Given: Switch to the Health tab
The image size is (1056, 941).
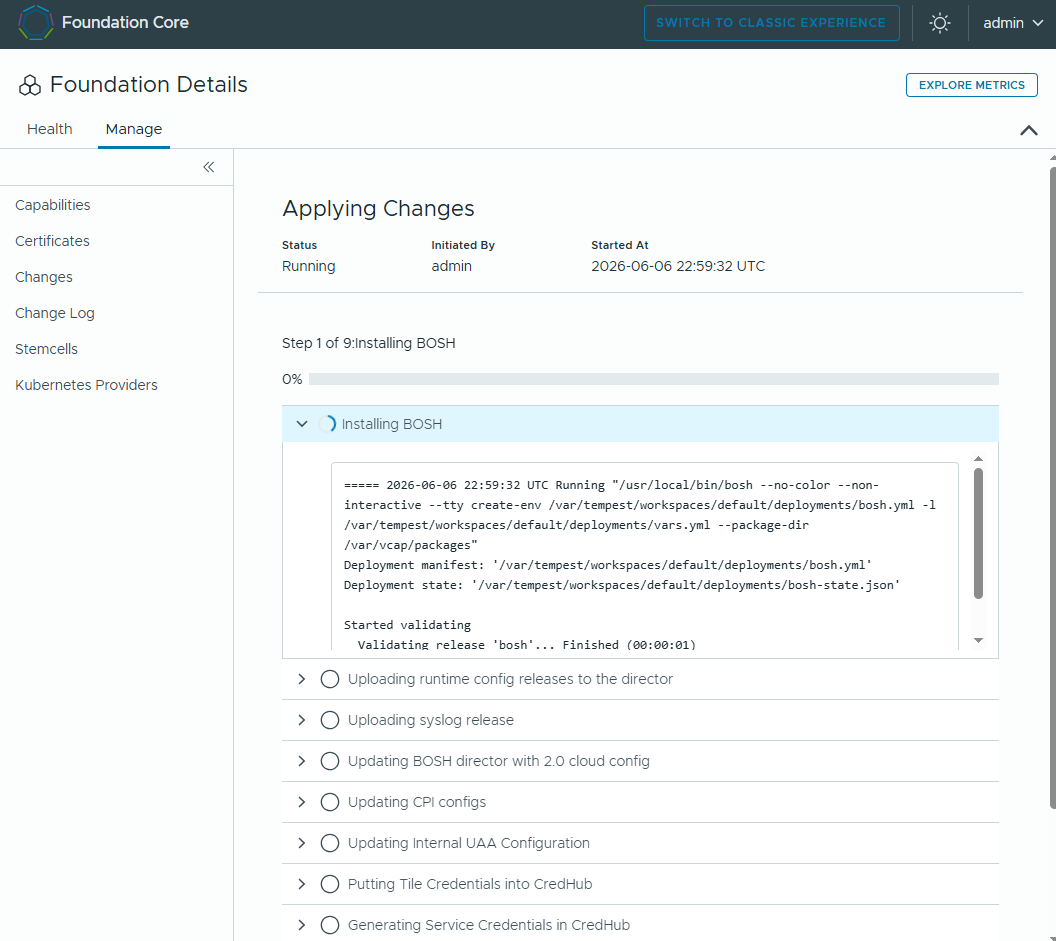Looking at the screenshot, I should click(x=49, y=129).
